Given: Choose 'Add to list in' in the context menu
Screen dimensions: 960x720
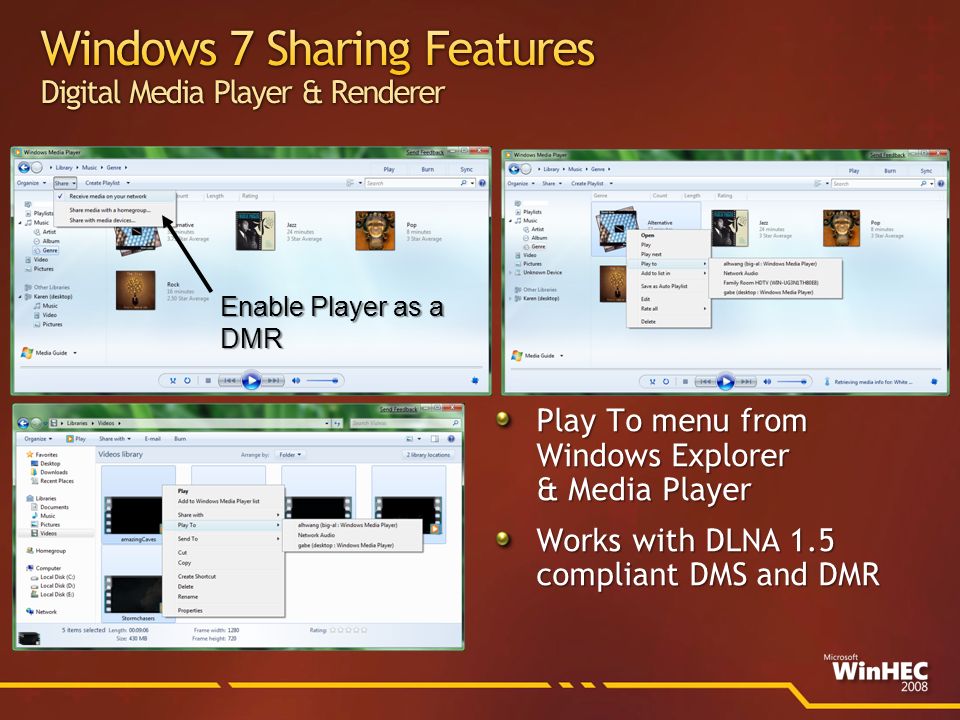Looking at the screenshot, I should pyautogui.click(x=668, y=273).
